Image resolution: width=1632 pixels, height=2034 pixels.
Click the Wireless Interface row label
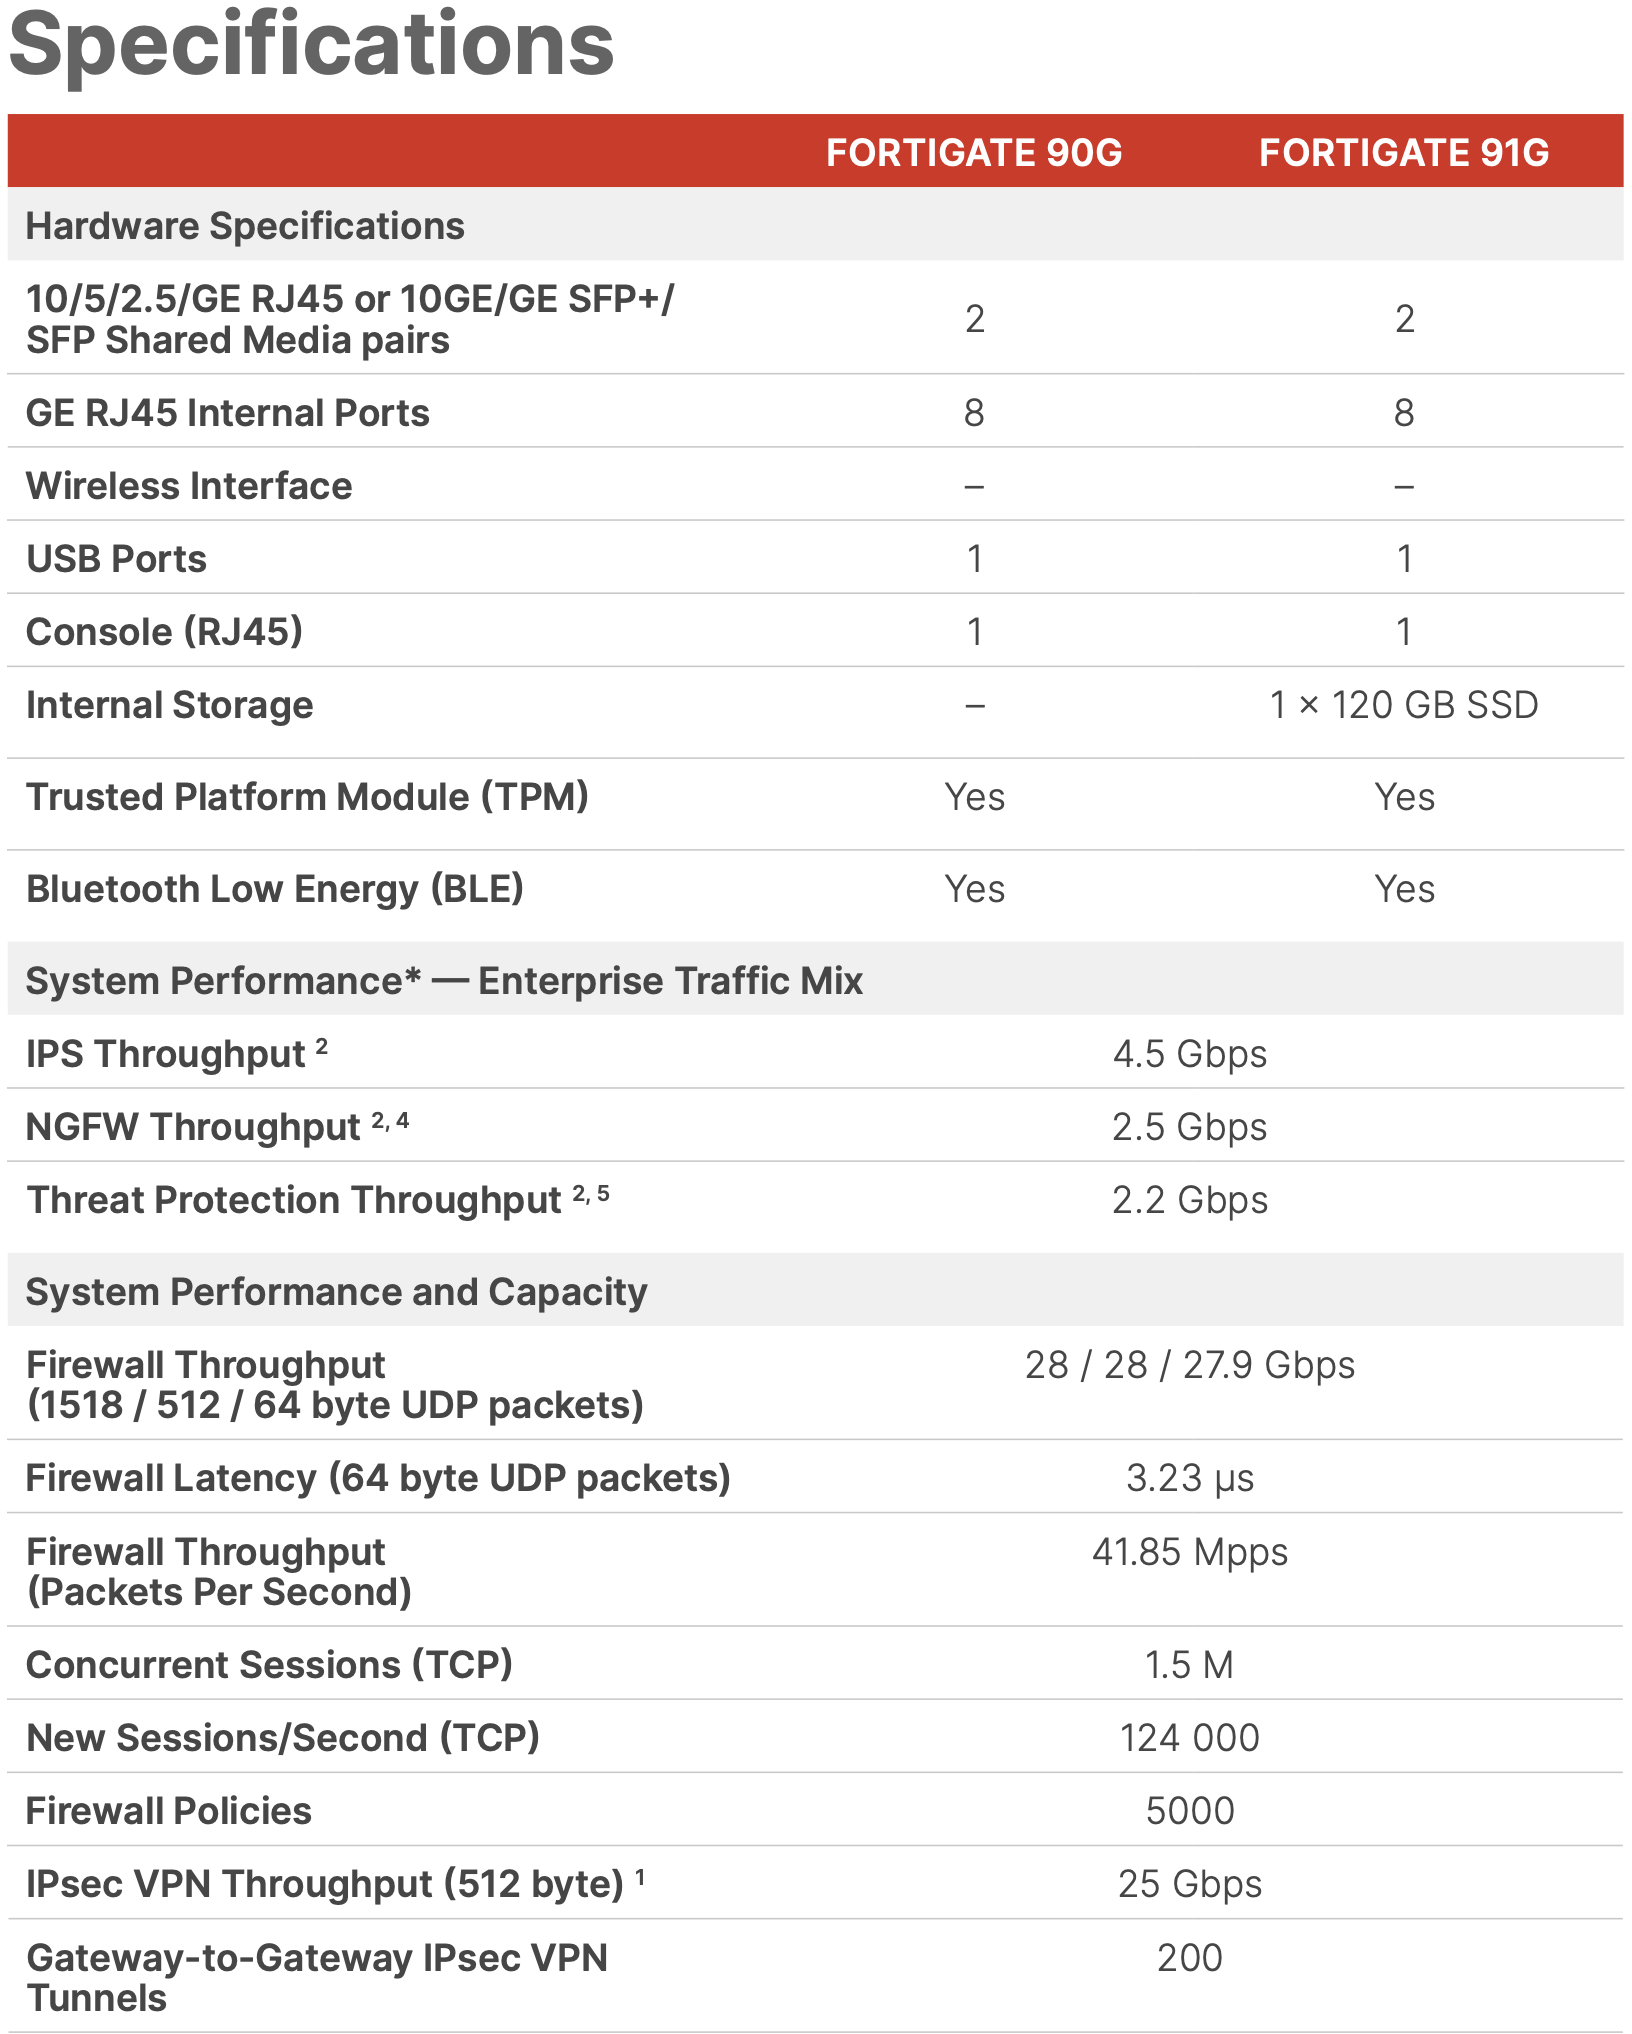click(189, 486)
